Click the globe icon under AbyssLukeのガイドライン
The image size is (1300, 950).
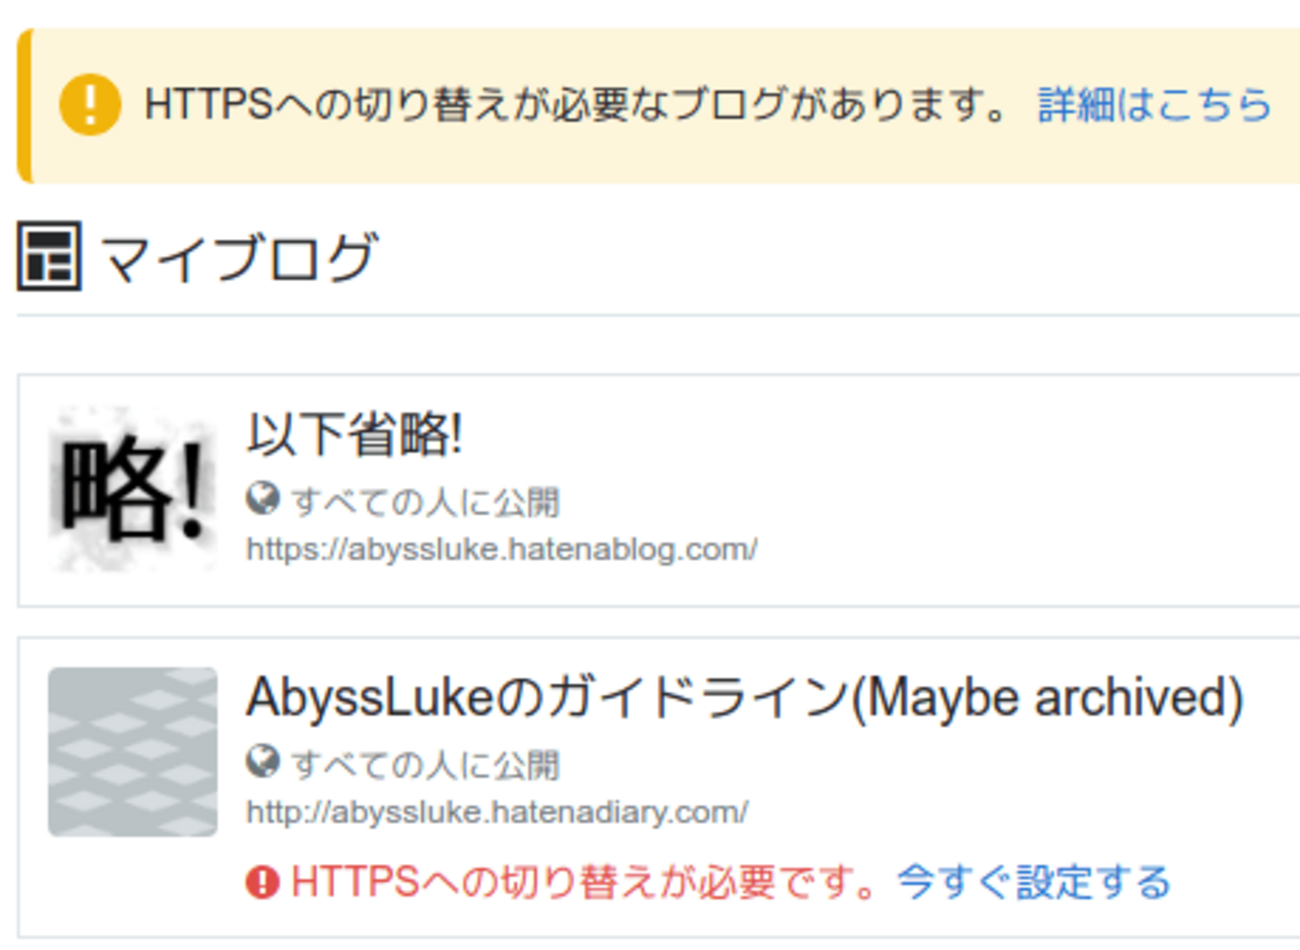262,761
